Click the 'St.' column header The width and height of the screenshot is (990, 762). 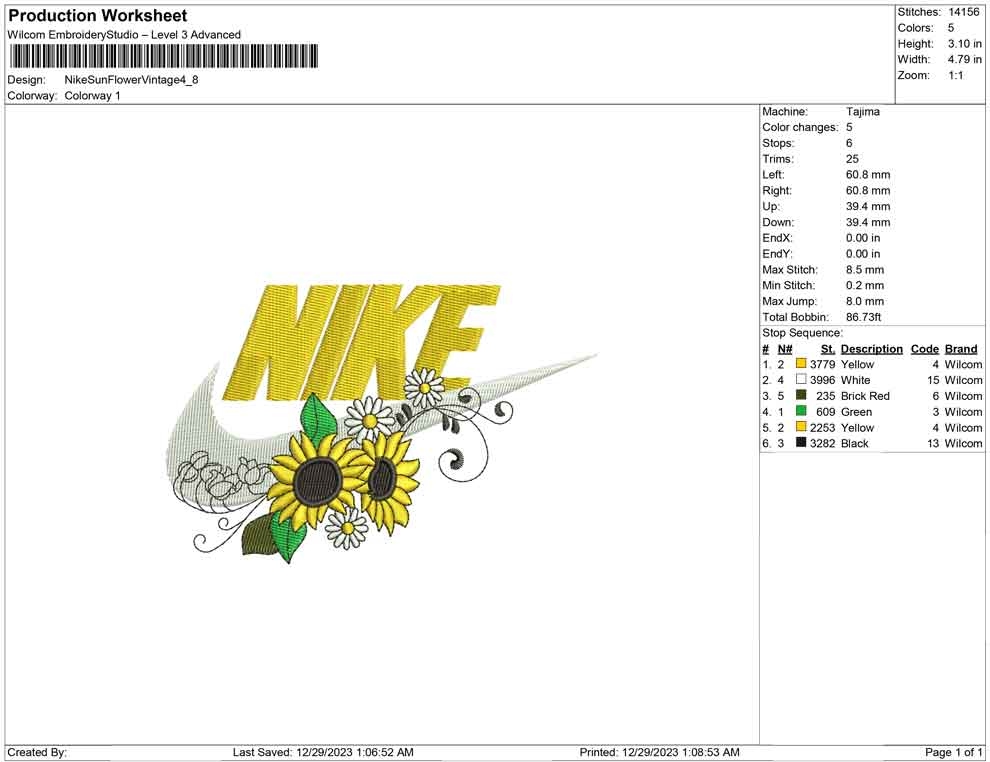(x=828, y=349)
